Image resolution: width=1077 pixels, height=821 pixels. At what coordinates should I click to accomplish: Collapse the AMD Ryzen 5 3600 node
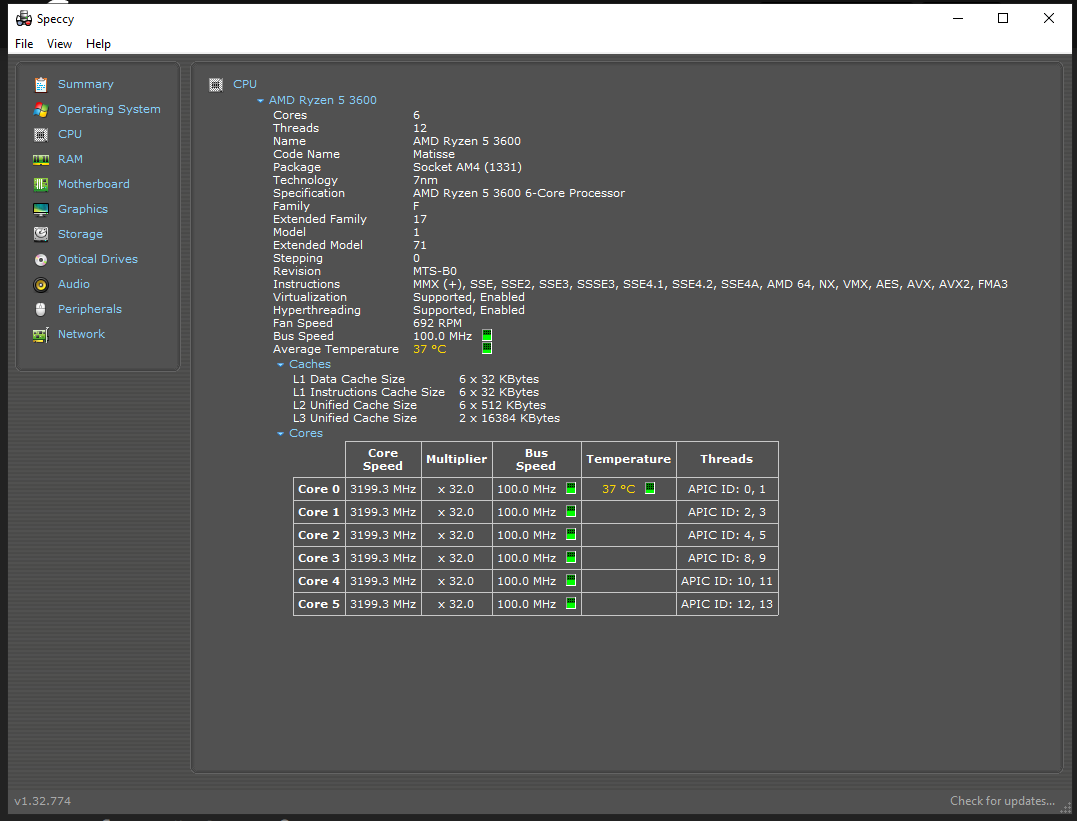tap(260, 100)
